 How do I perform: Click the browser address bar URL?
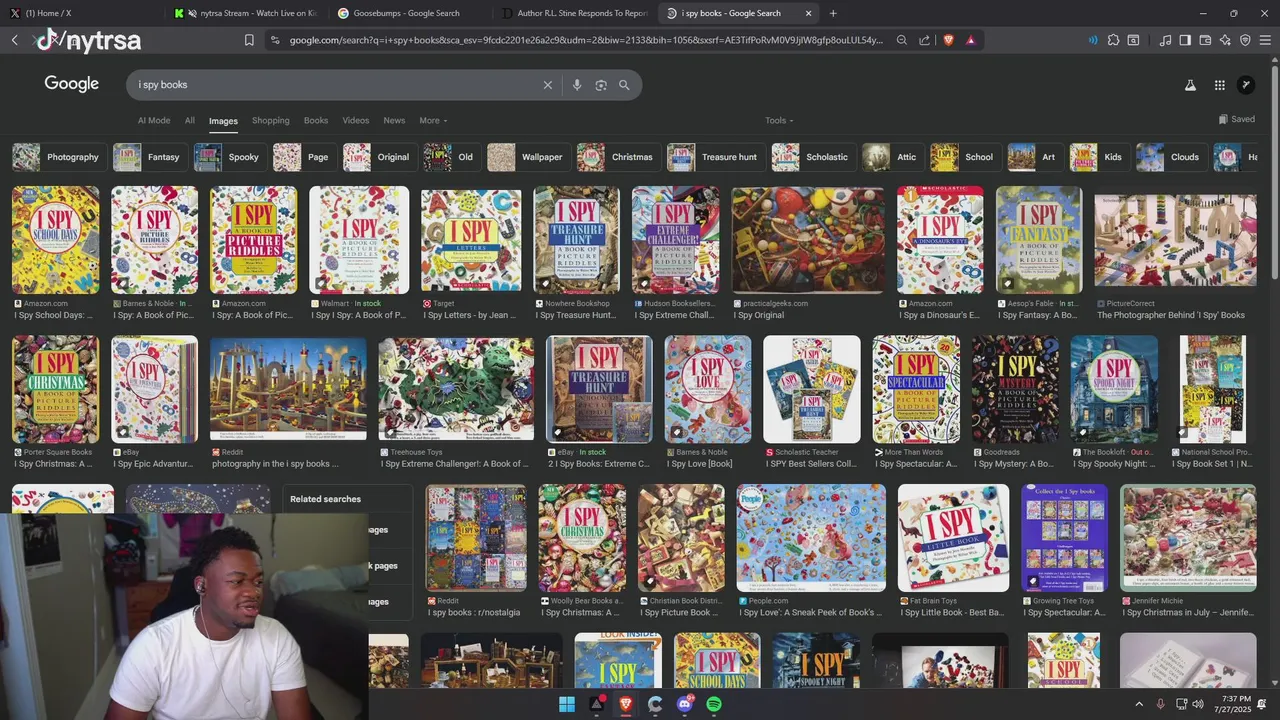click(586, 40)
